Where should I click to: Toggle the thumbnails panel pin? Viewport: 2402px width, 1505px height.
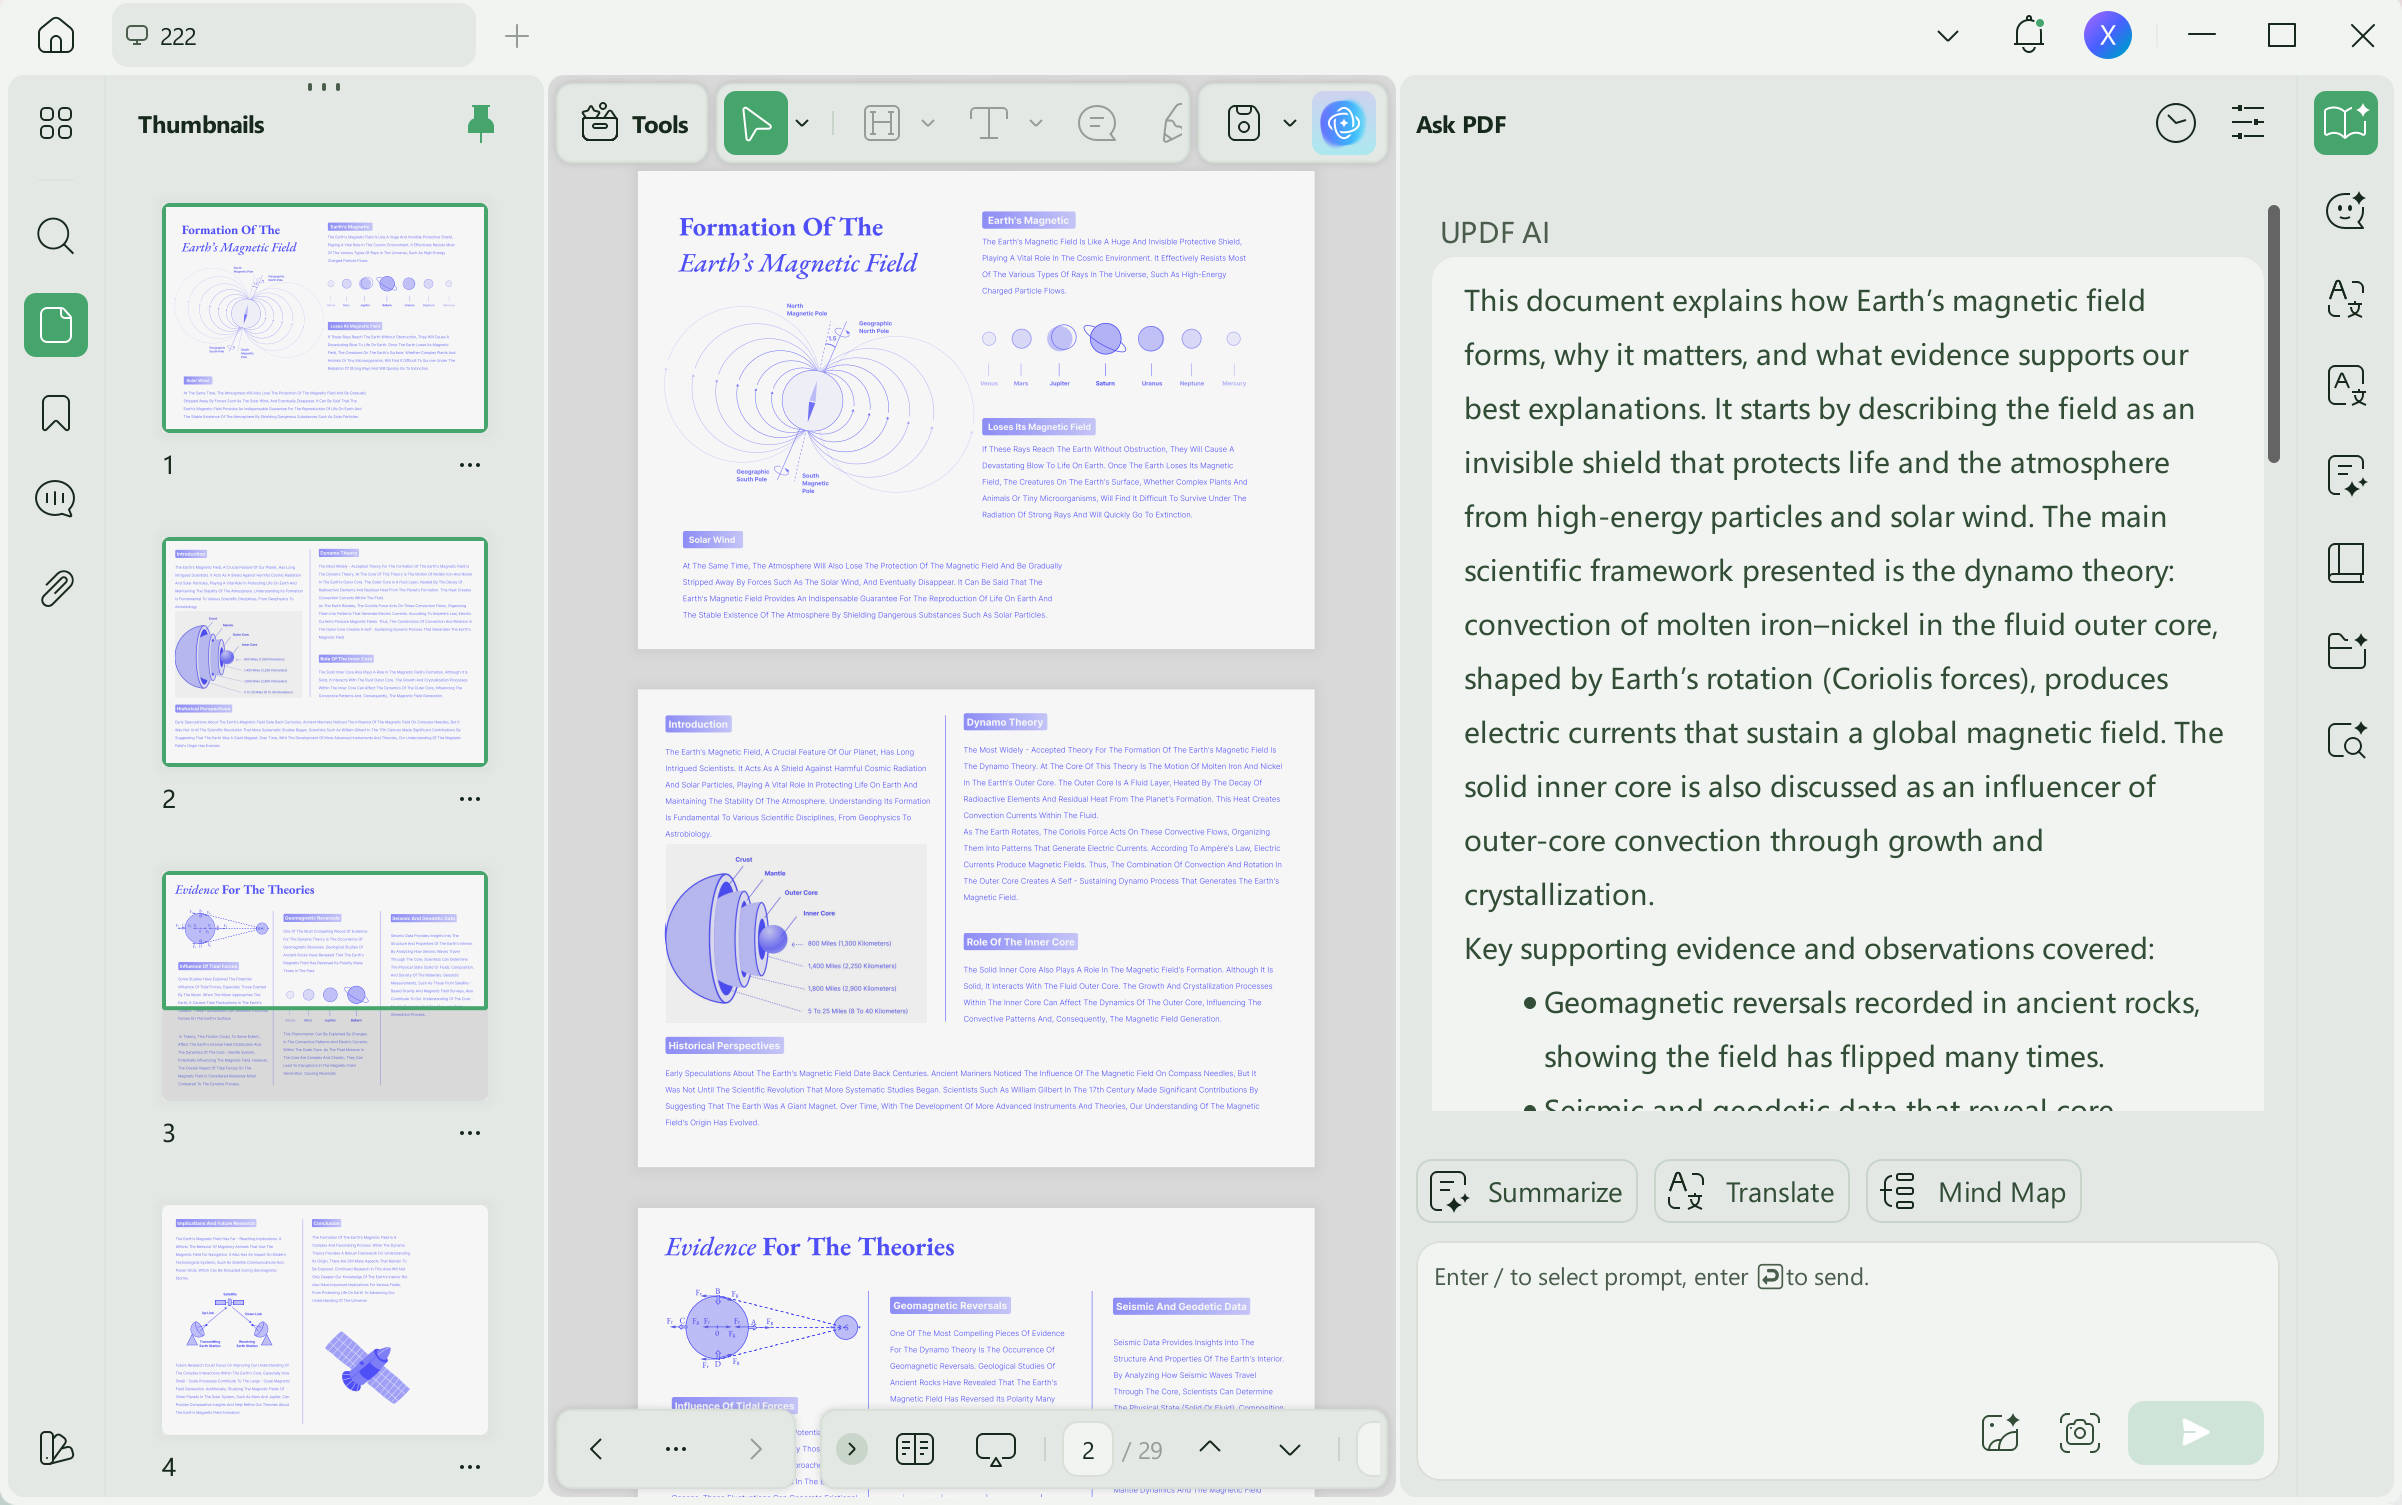[x=481, y=123]
